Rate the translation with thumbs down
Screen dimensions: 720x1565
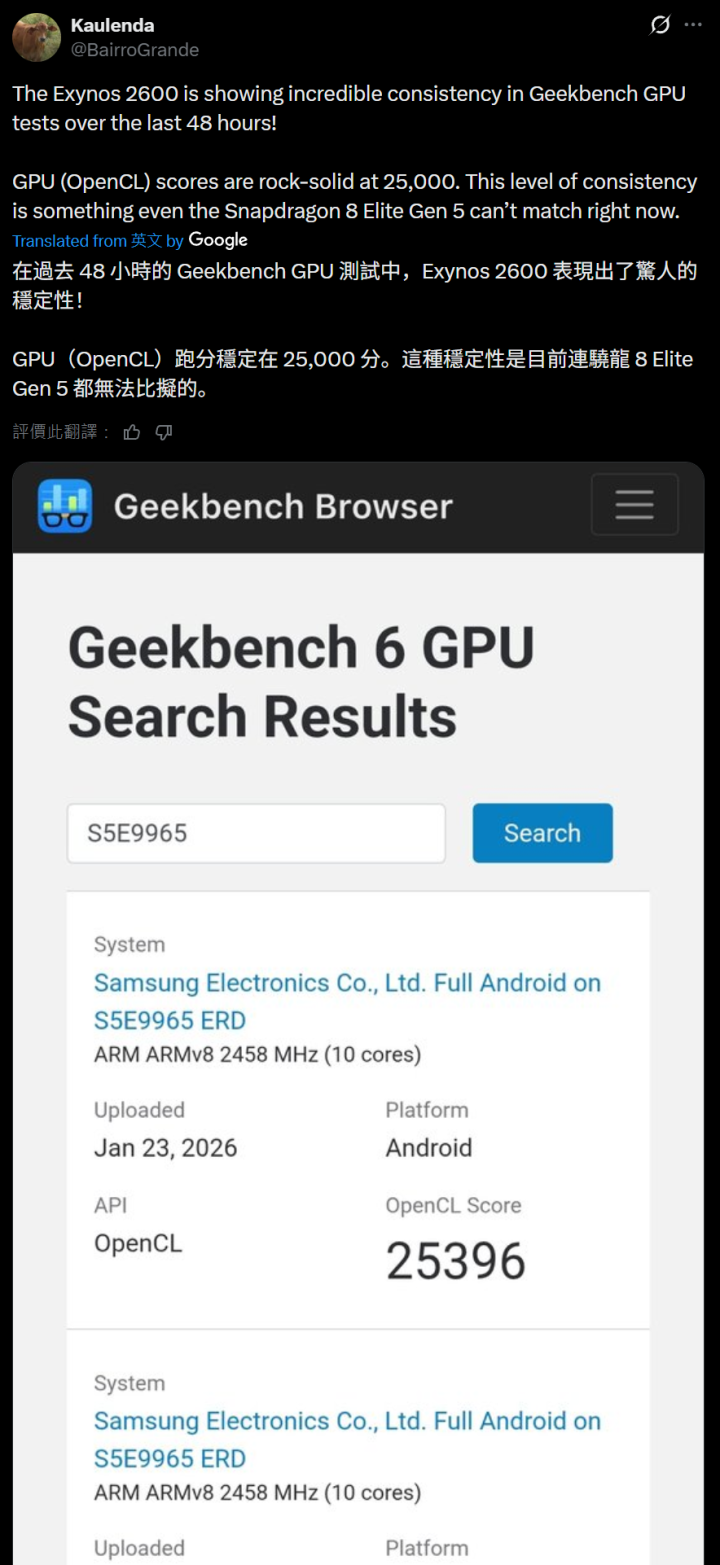(x=164, y=432)
